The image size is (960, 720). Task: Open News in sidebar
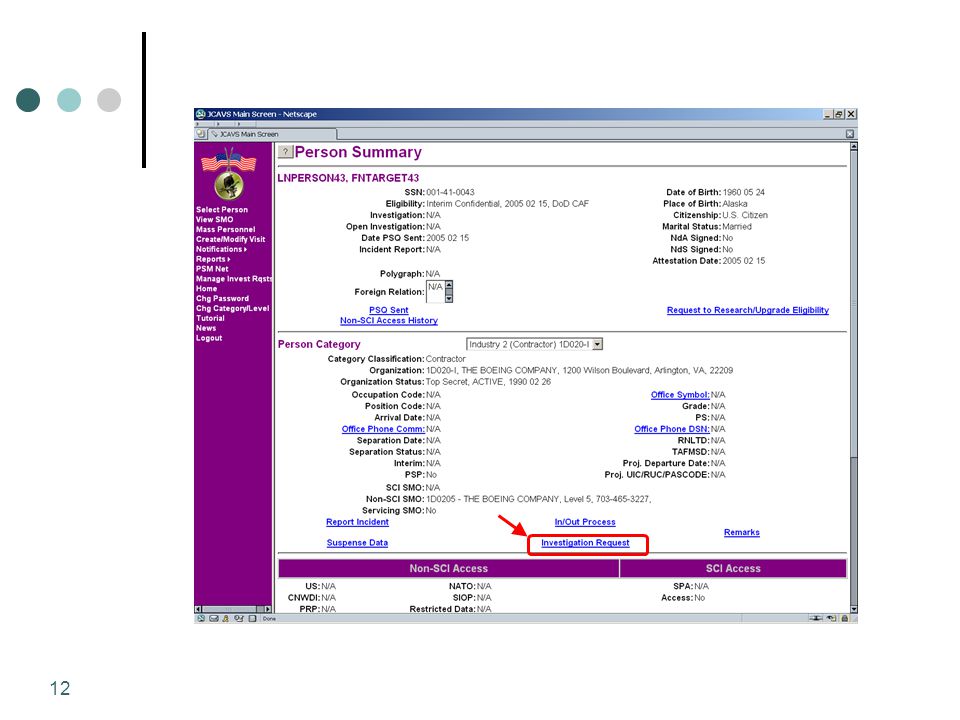(x=206, y=328)
